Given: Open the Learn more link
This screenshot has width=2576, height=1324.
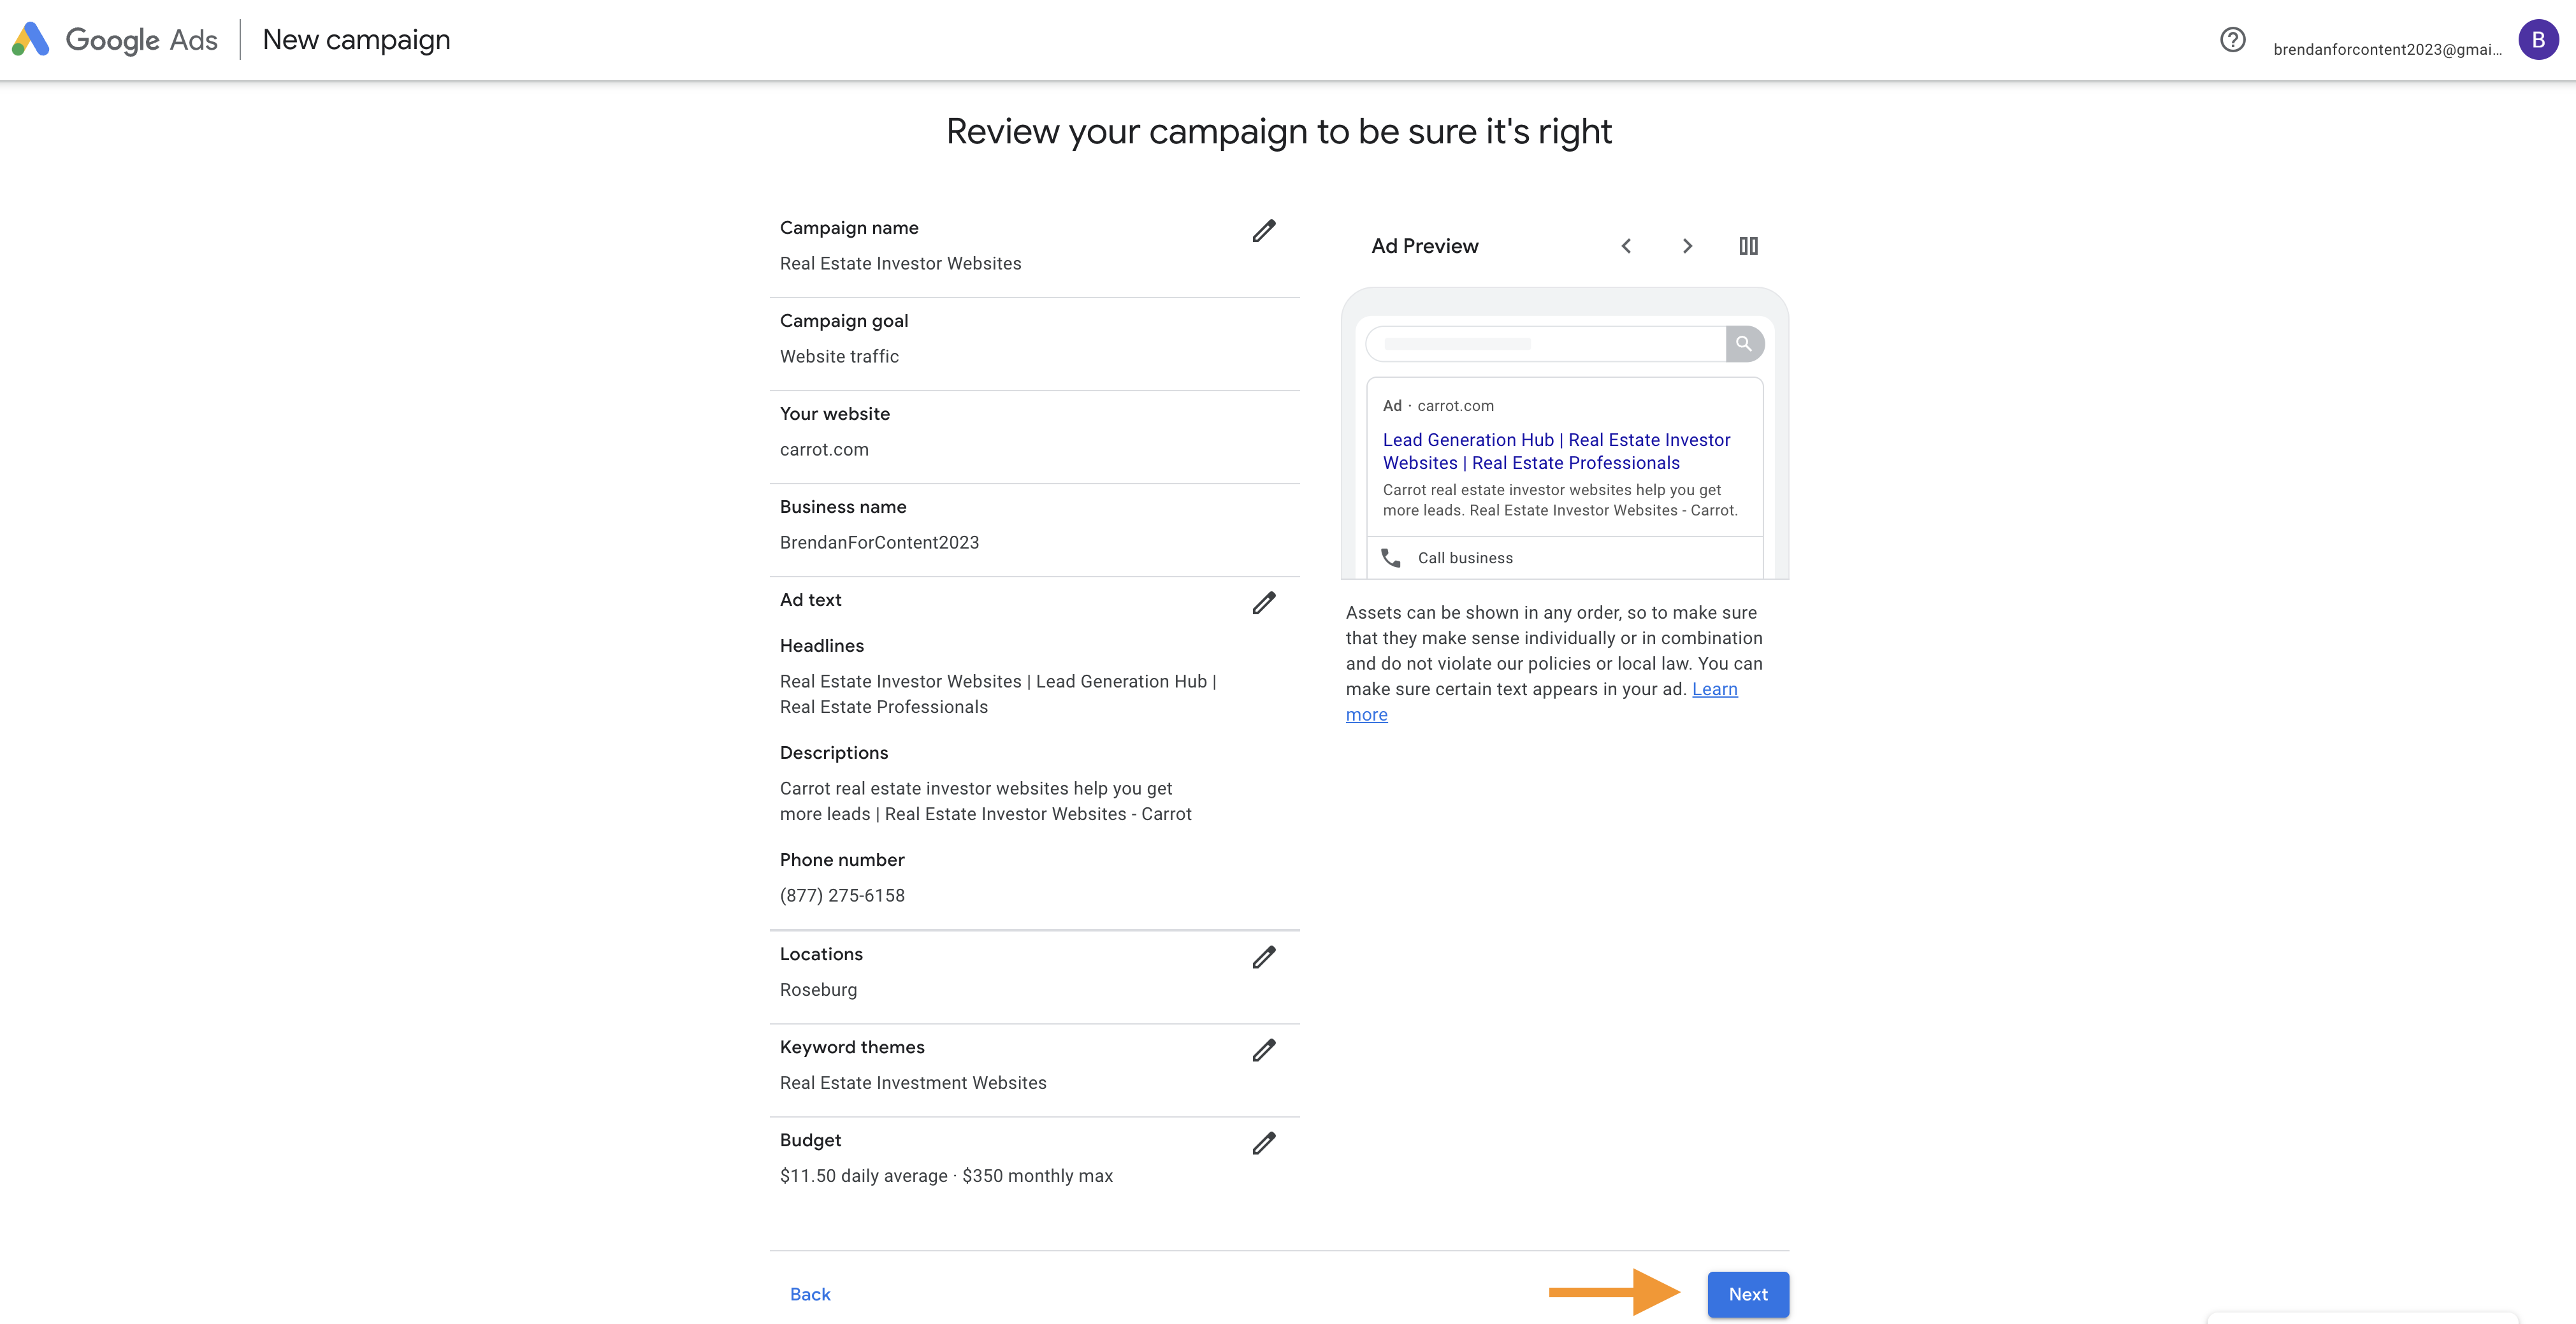Looking at the screenshot, I should pyautogui.click(x=1542, y=702).
